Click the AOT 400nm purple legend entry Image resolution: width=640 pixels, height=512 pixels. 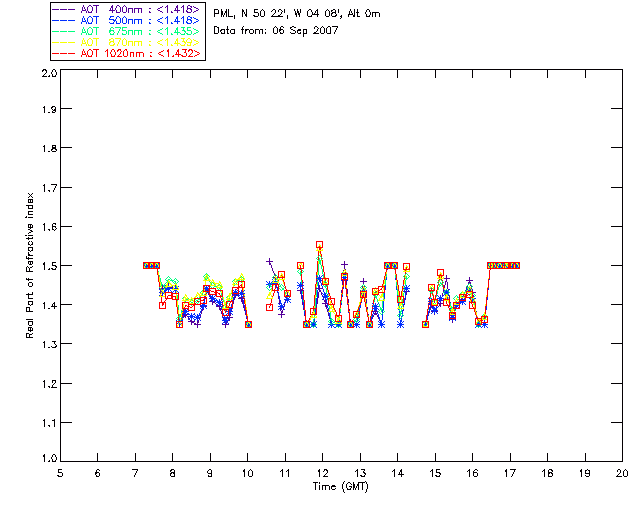click(127, 9)
